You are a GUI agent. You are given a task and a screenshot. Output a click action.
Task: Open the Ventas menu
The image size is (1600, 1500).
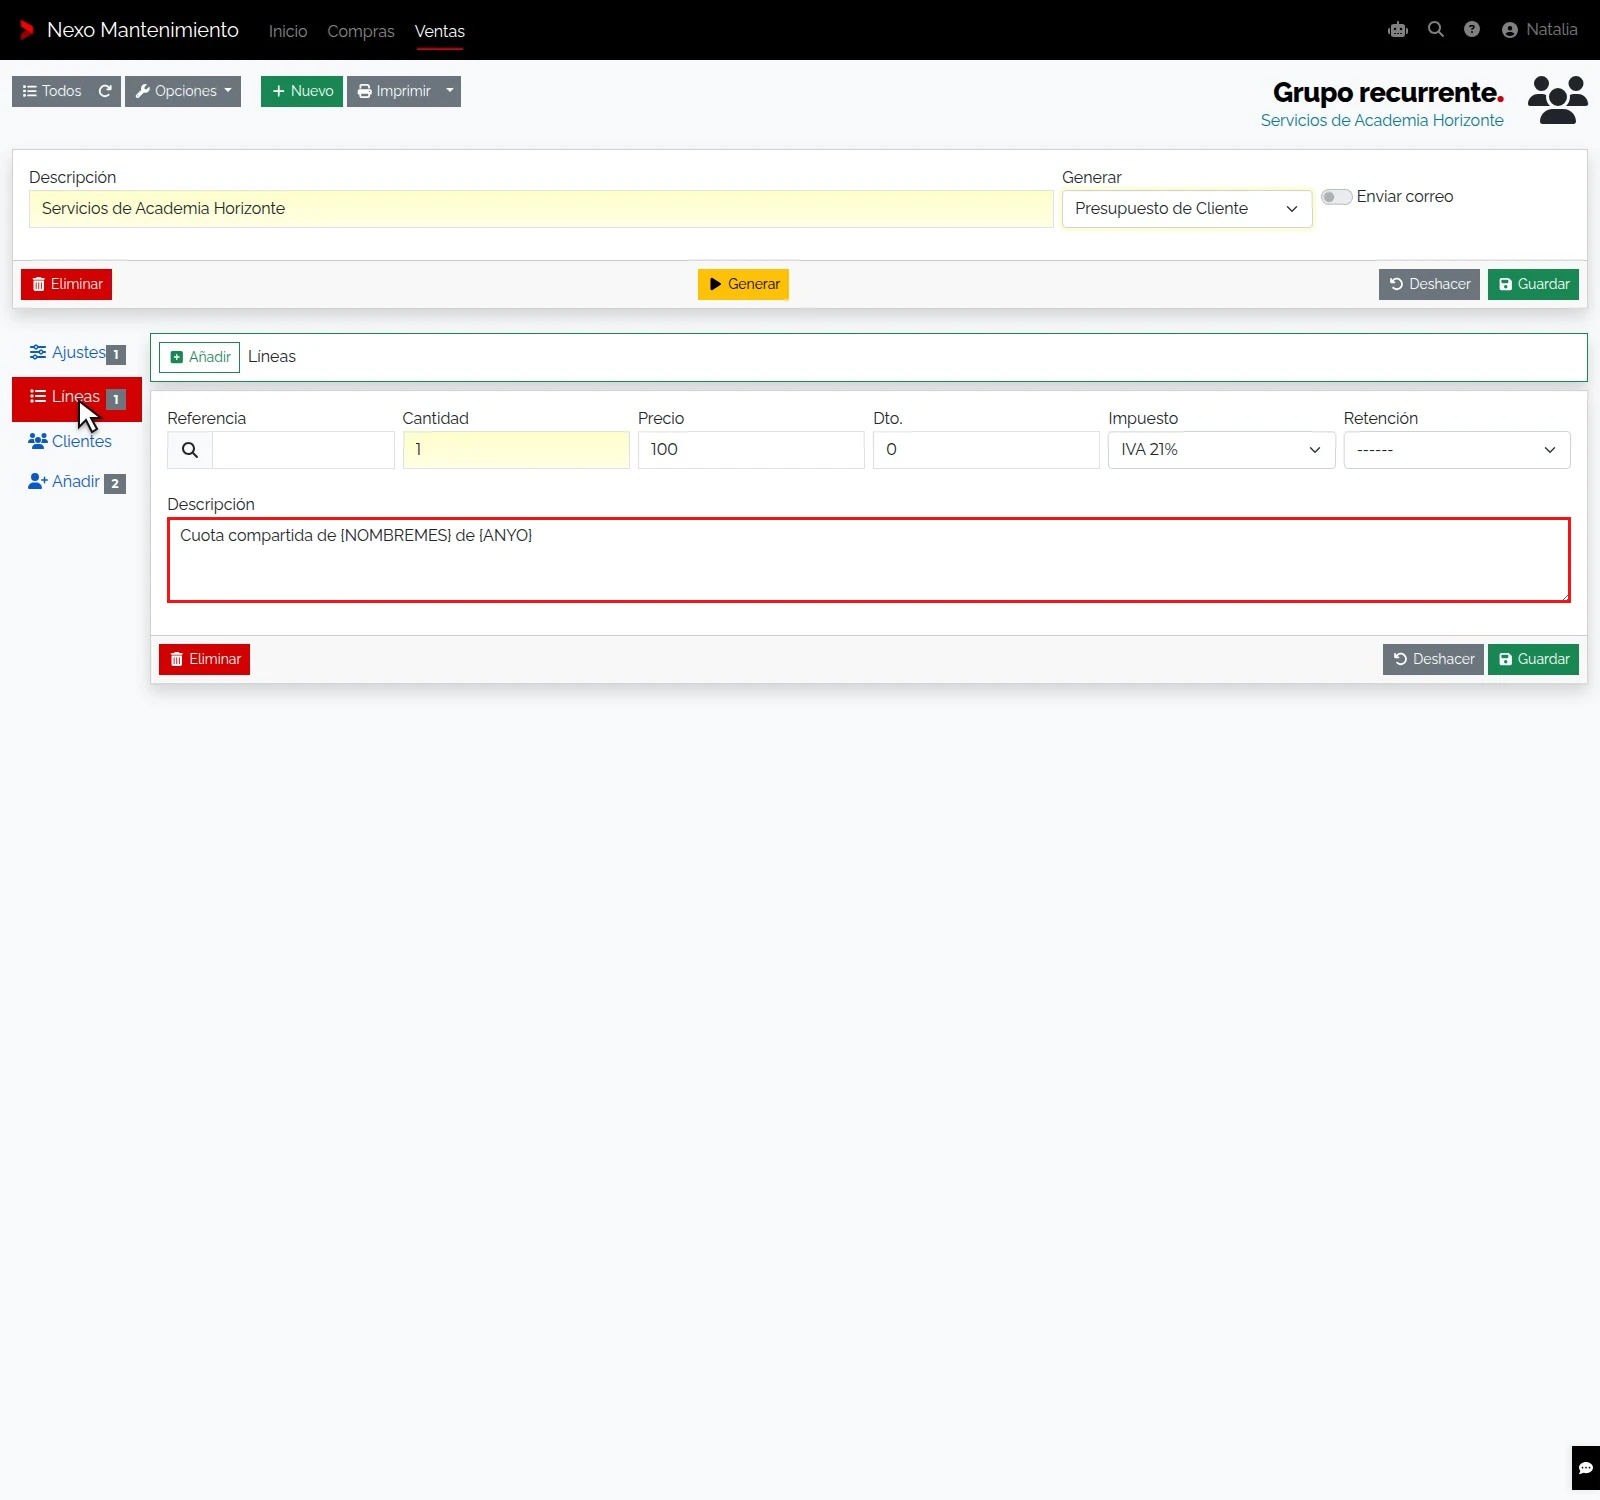pos(440,31)
